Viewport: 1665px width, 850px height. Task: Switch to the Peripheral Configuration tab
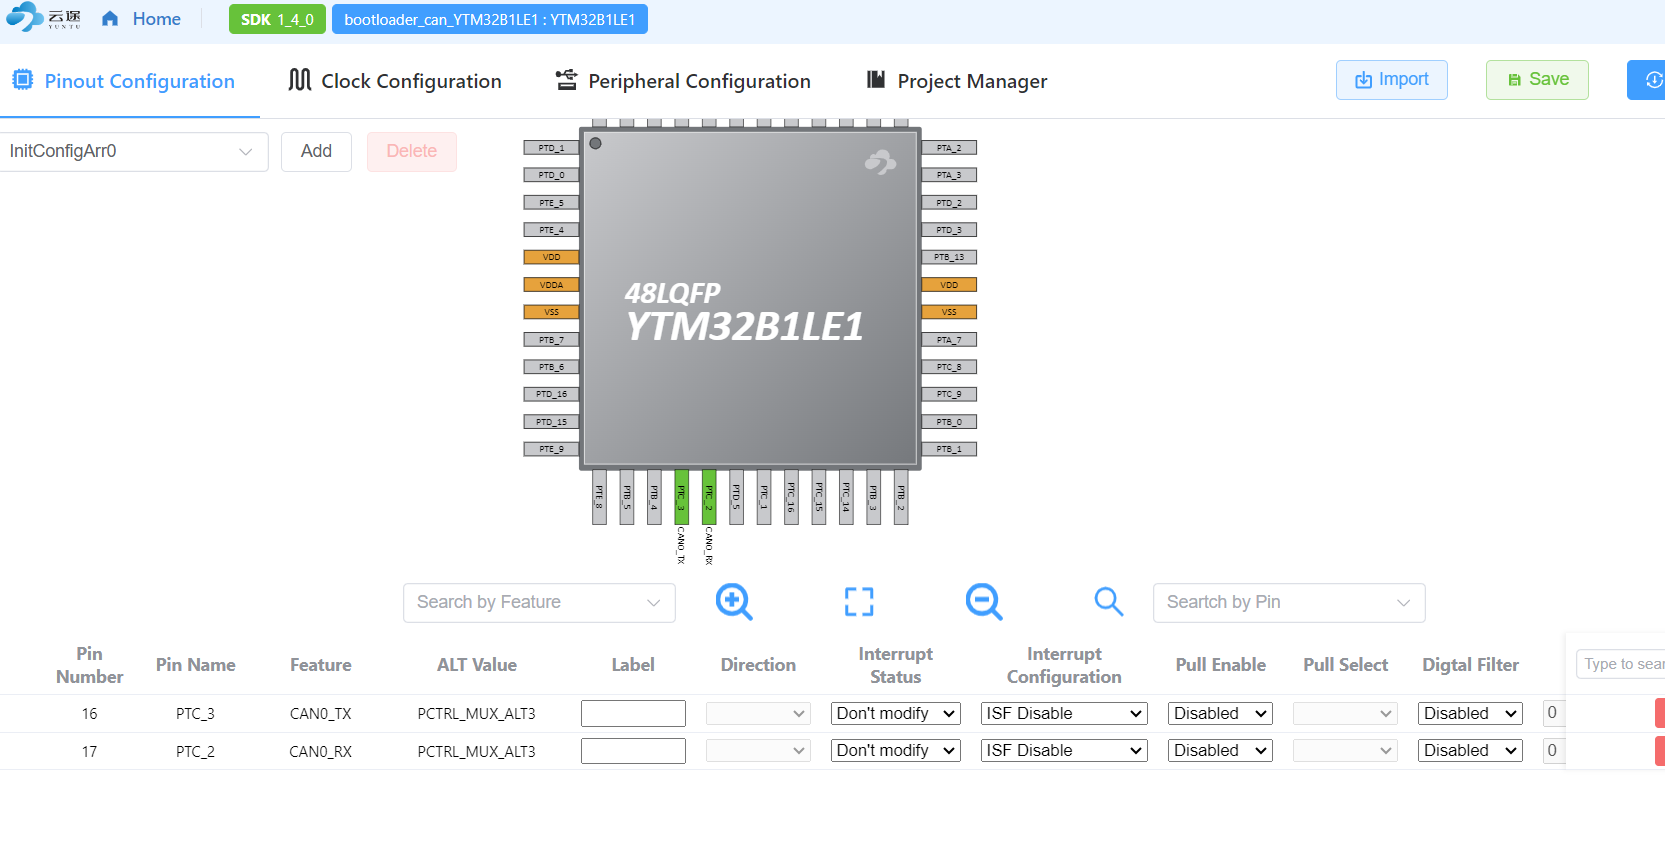pos(683,81)
